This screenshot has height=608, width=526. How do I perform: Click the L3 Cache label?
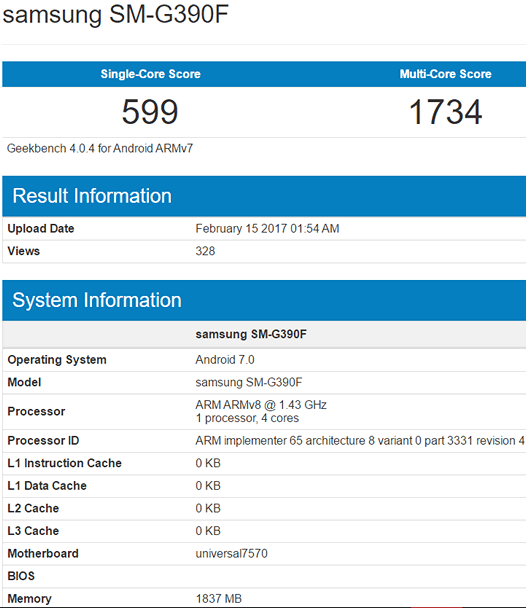click(x=33, y=530)
